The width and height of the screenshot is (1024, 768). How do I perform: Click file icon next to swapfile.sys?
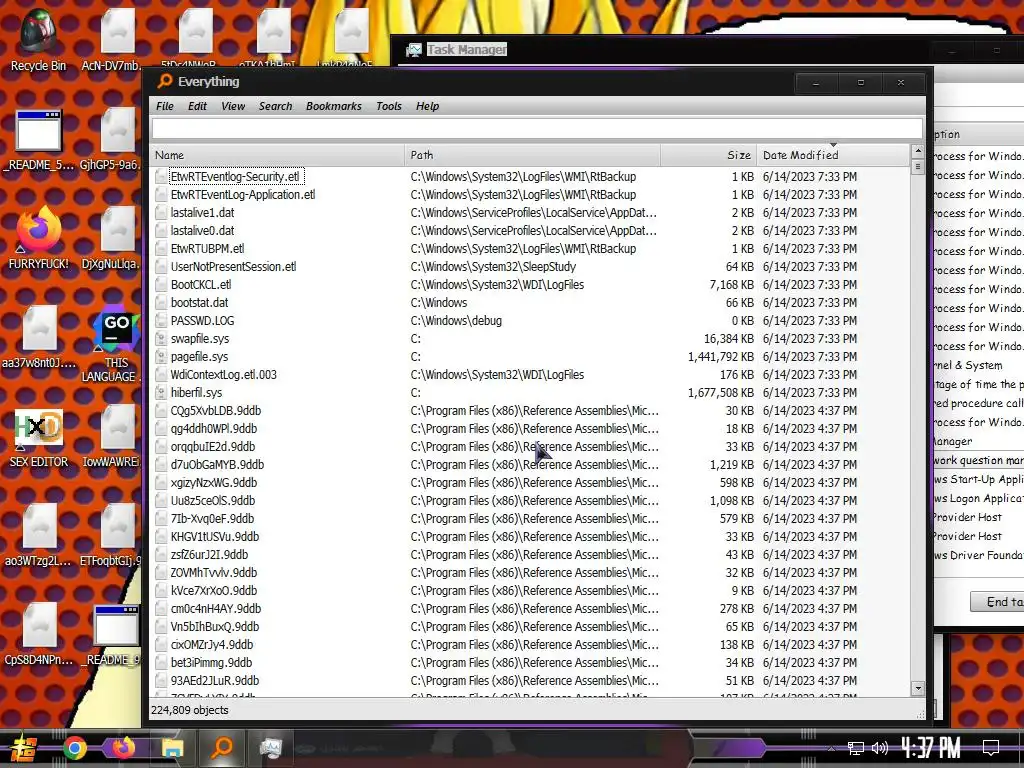click(161, 339)
